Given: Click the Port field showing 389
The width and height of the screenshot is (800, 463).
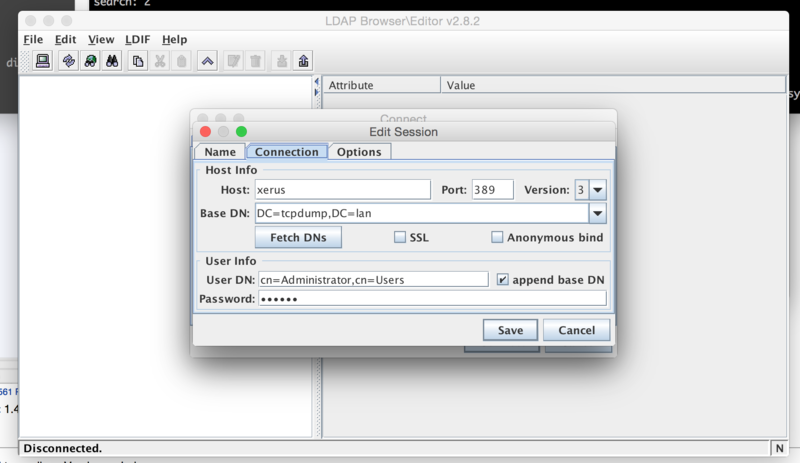Looking at the screenshot, I should pyautogui.click(x=492, y=189).
